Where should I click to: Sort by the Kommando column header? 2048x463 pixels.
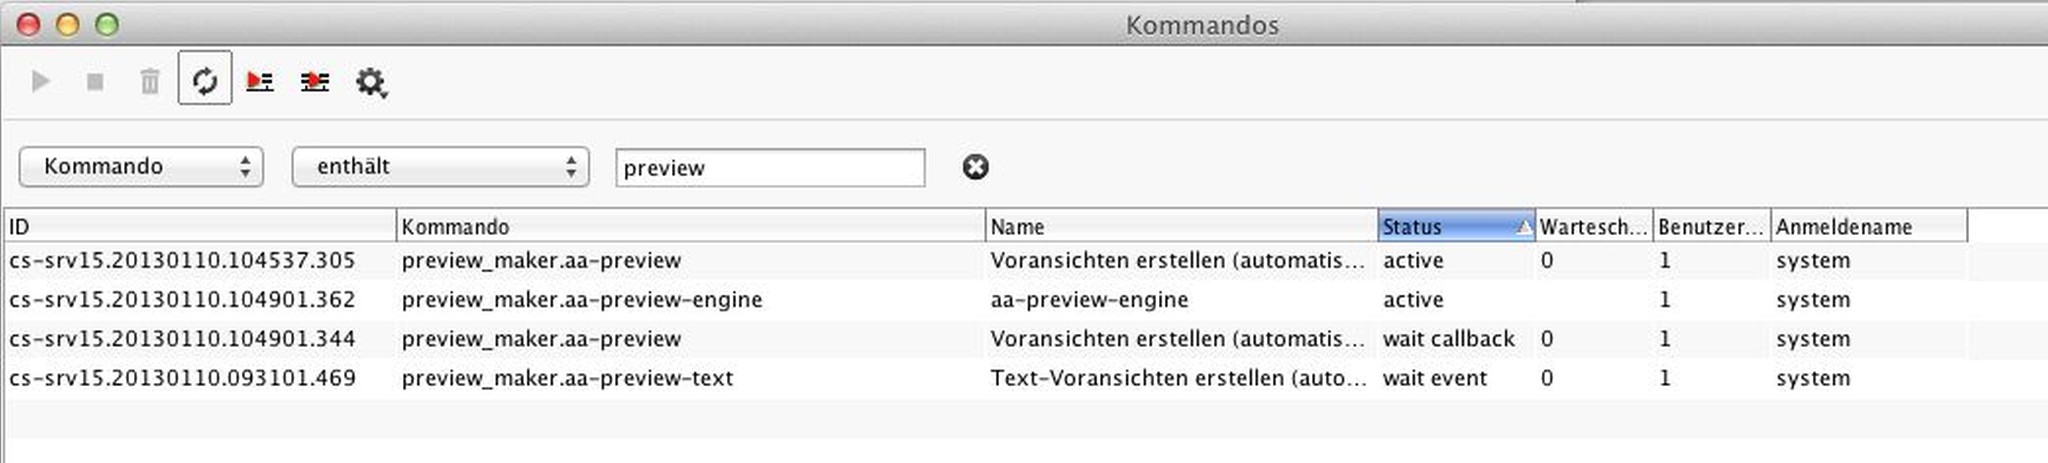(690, 227)
